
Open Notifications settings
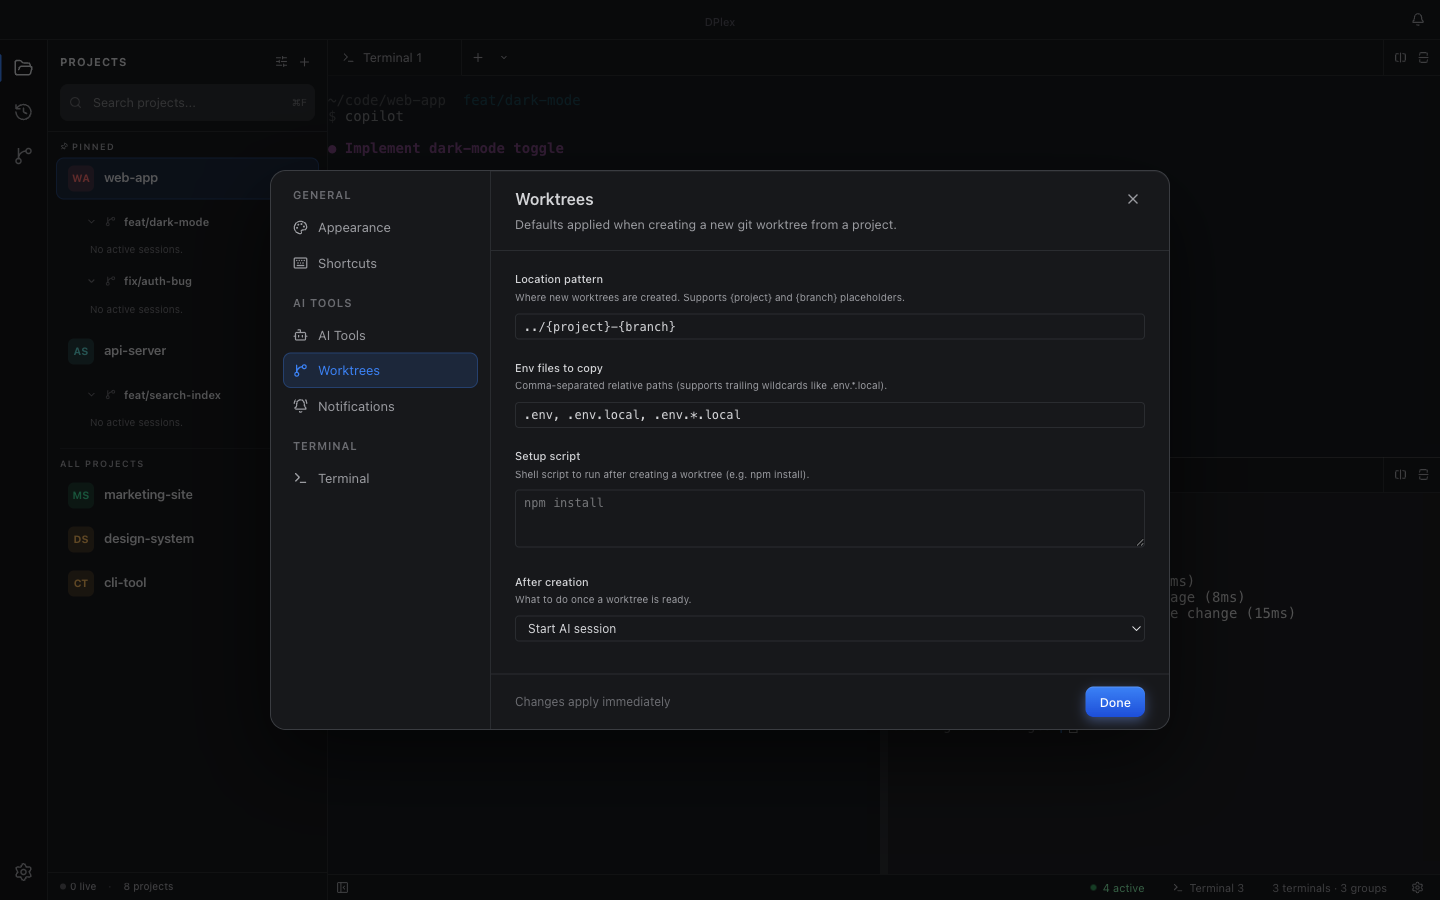[380, 407]
